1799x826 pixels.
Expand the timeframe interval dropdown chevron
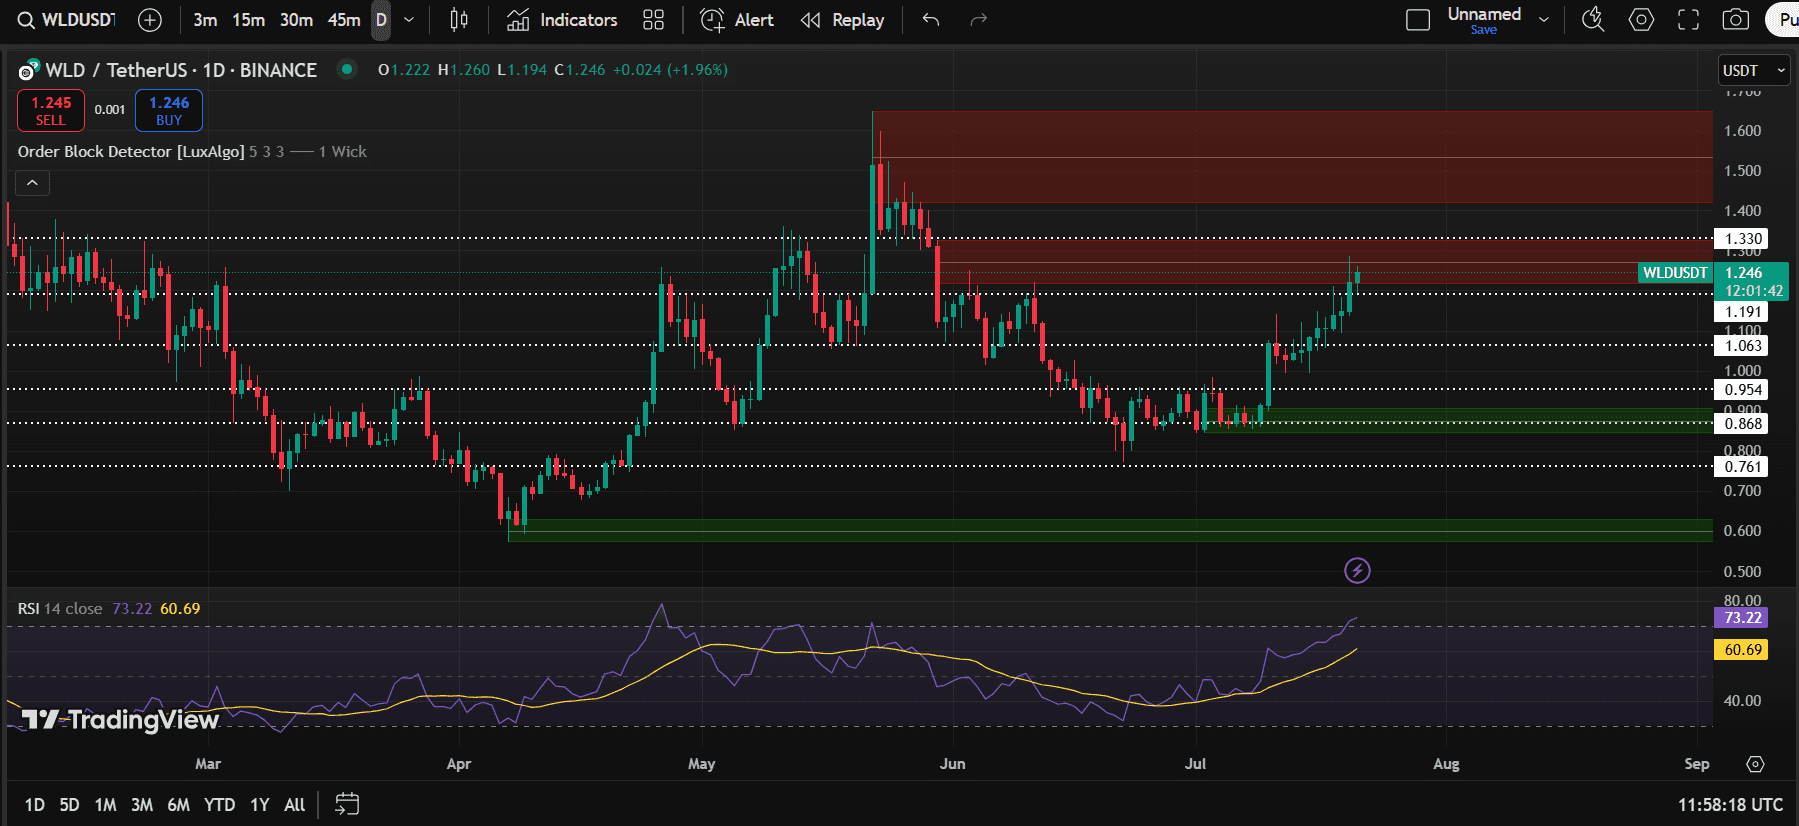(x=409, y=20)
